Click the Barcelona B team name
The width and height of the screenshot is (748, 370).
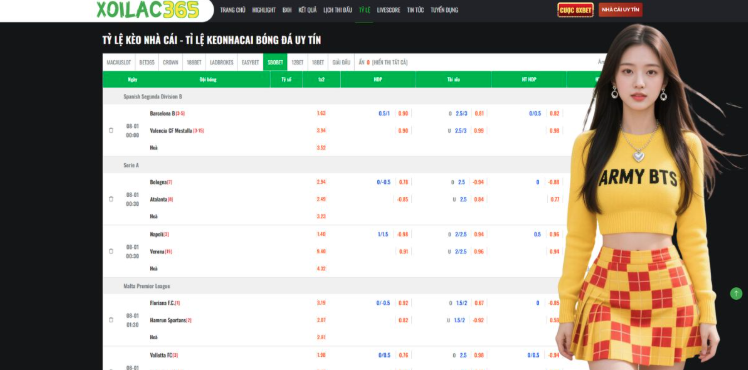(162, 113)
